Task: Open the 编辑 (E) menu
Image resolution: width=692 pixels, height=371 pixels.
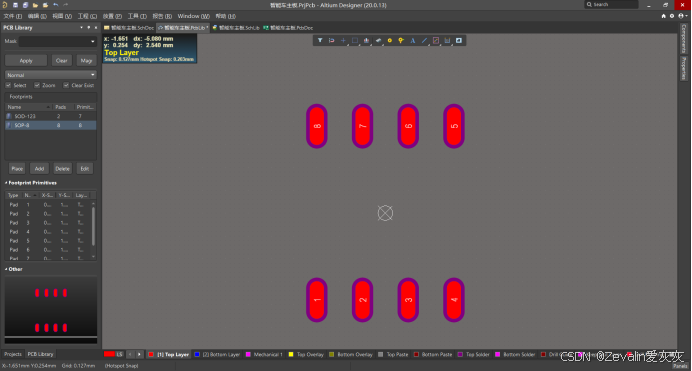Action: tap(37, 16)
